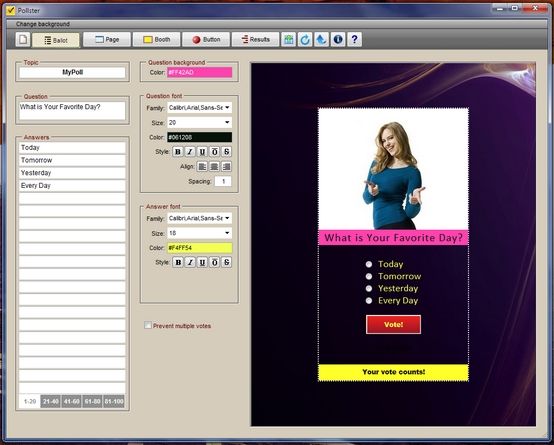
Task: Toggle overline in Answer font style
Action: 214,262
